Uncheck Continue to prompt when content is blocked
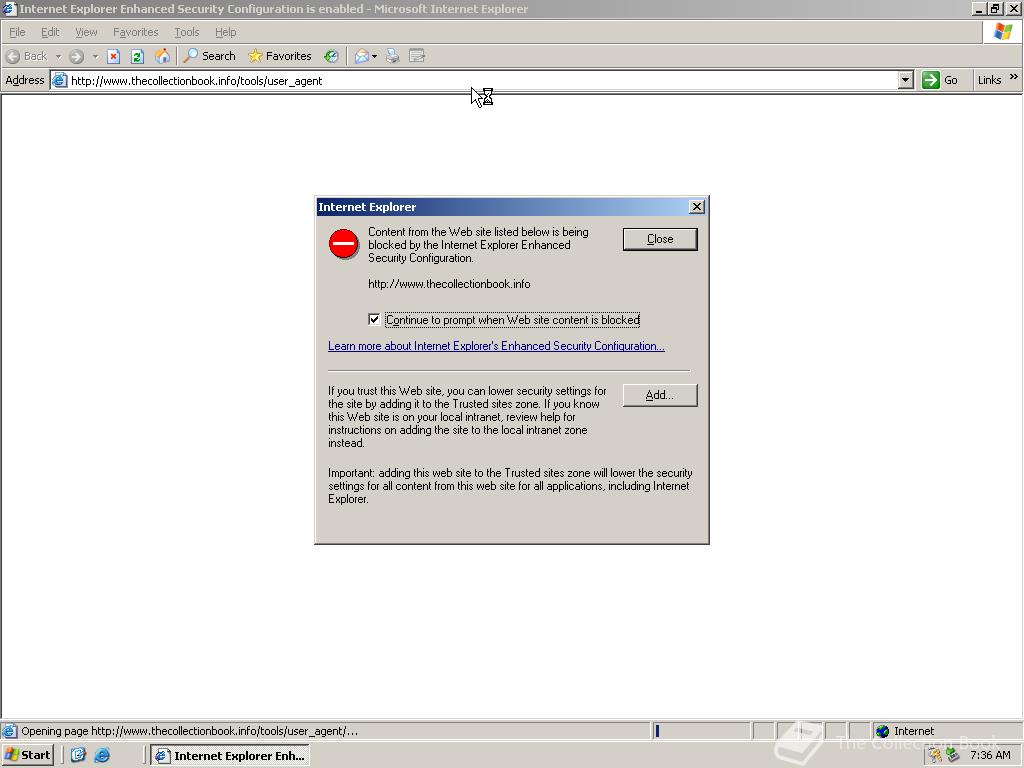 point(374,319)
